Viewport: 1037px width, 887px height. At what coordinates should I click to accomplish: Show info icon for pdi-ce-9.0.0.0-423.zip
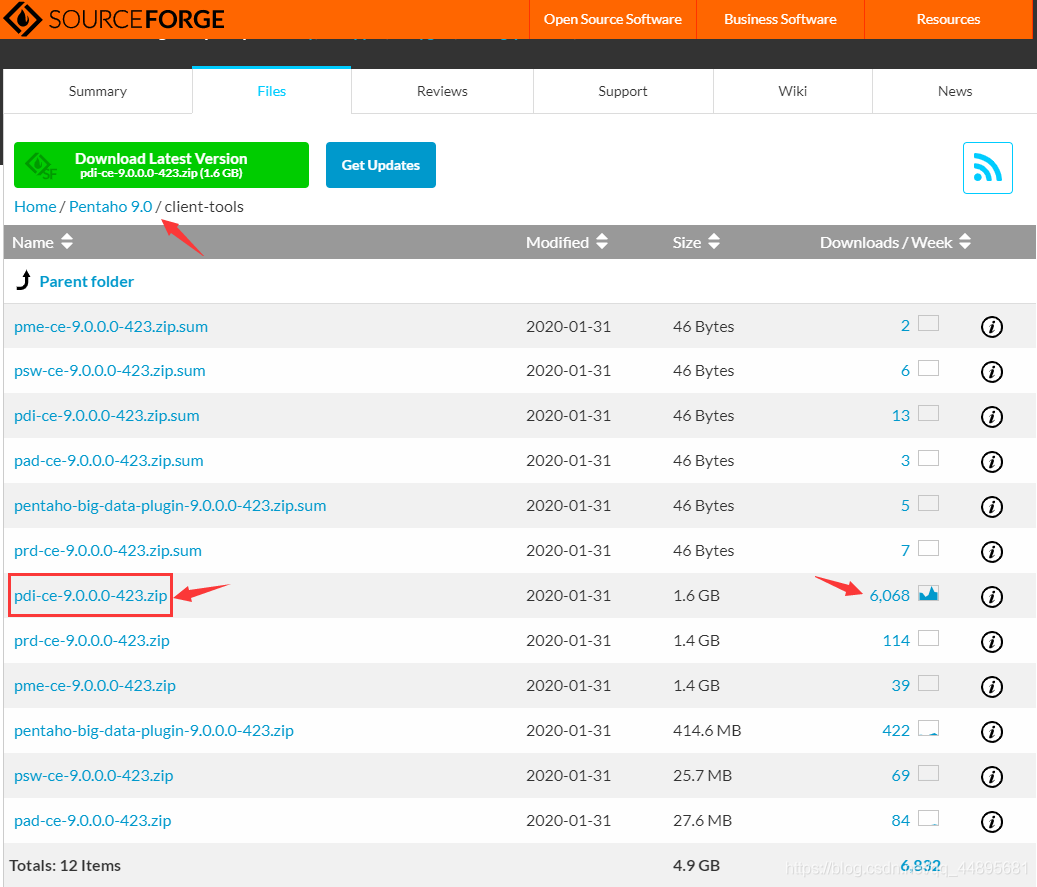click(x=991, y=597)
